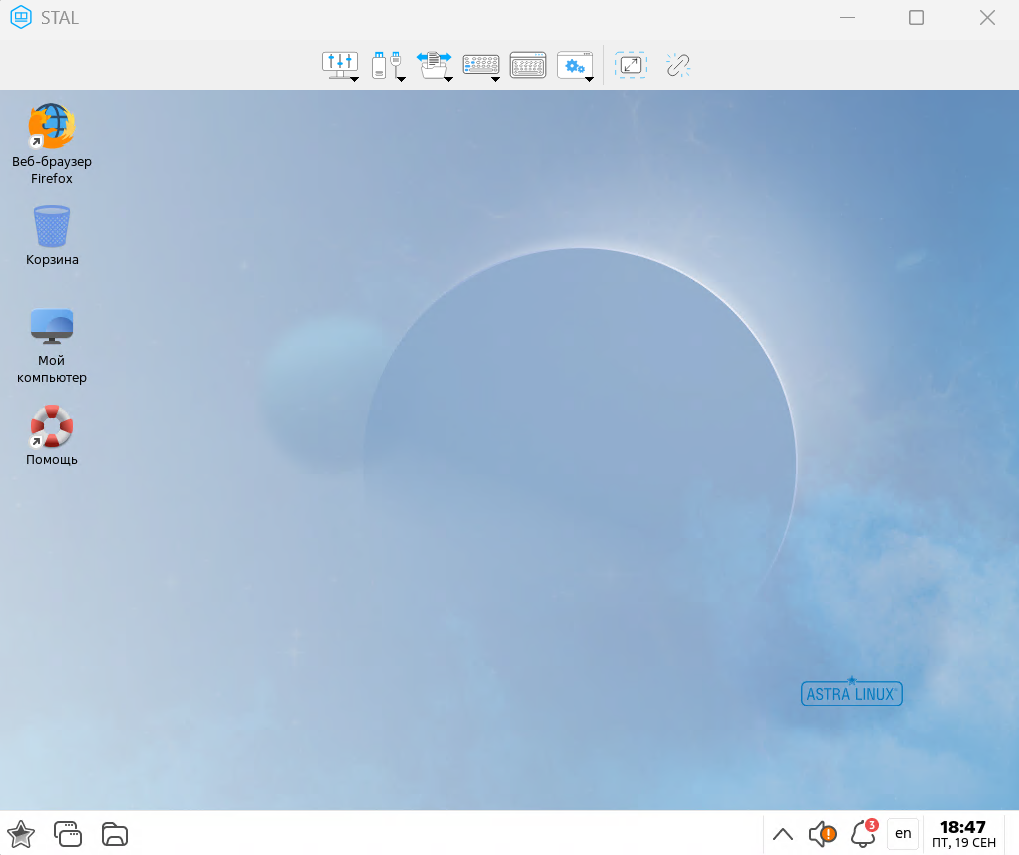The height and width of the screenshot is (855, 1019).
Task: Open the file manager taskbar icon
Action: tap(115, 834)
